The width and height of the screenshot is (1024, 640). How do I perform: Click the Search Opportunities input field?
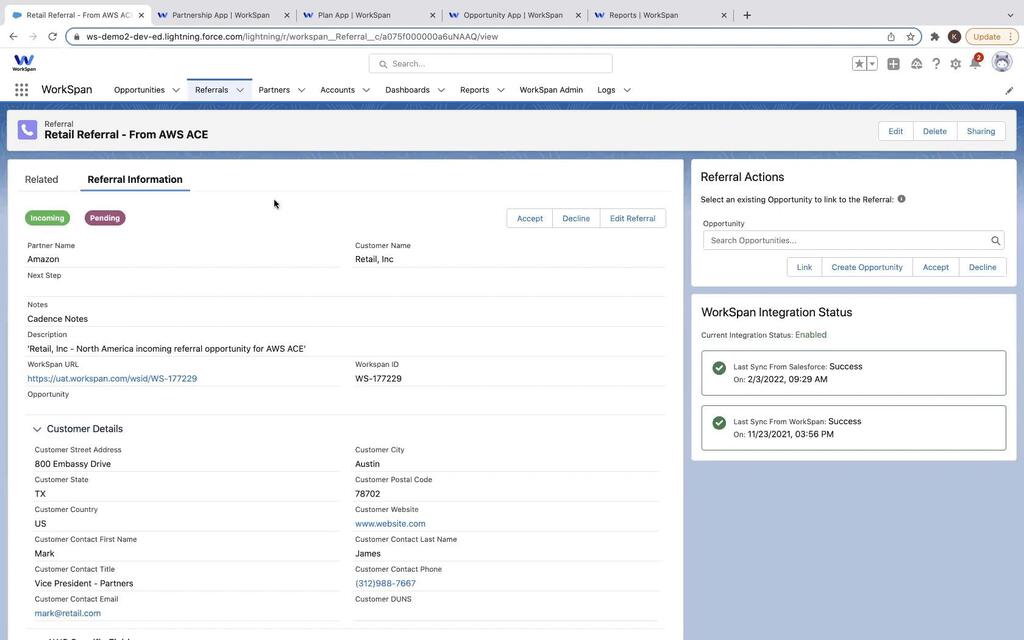[x=853, y=240]
